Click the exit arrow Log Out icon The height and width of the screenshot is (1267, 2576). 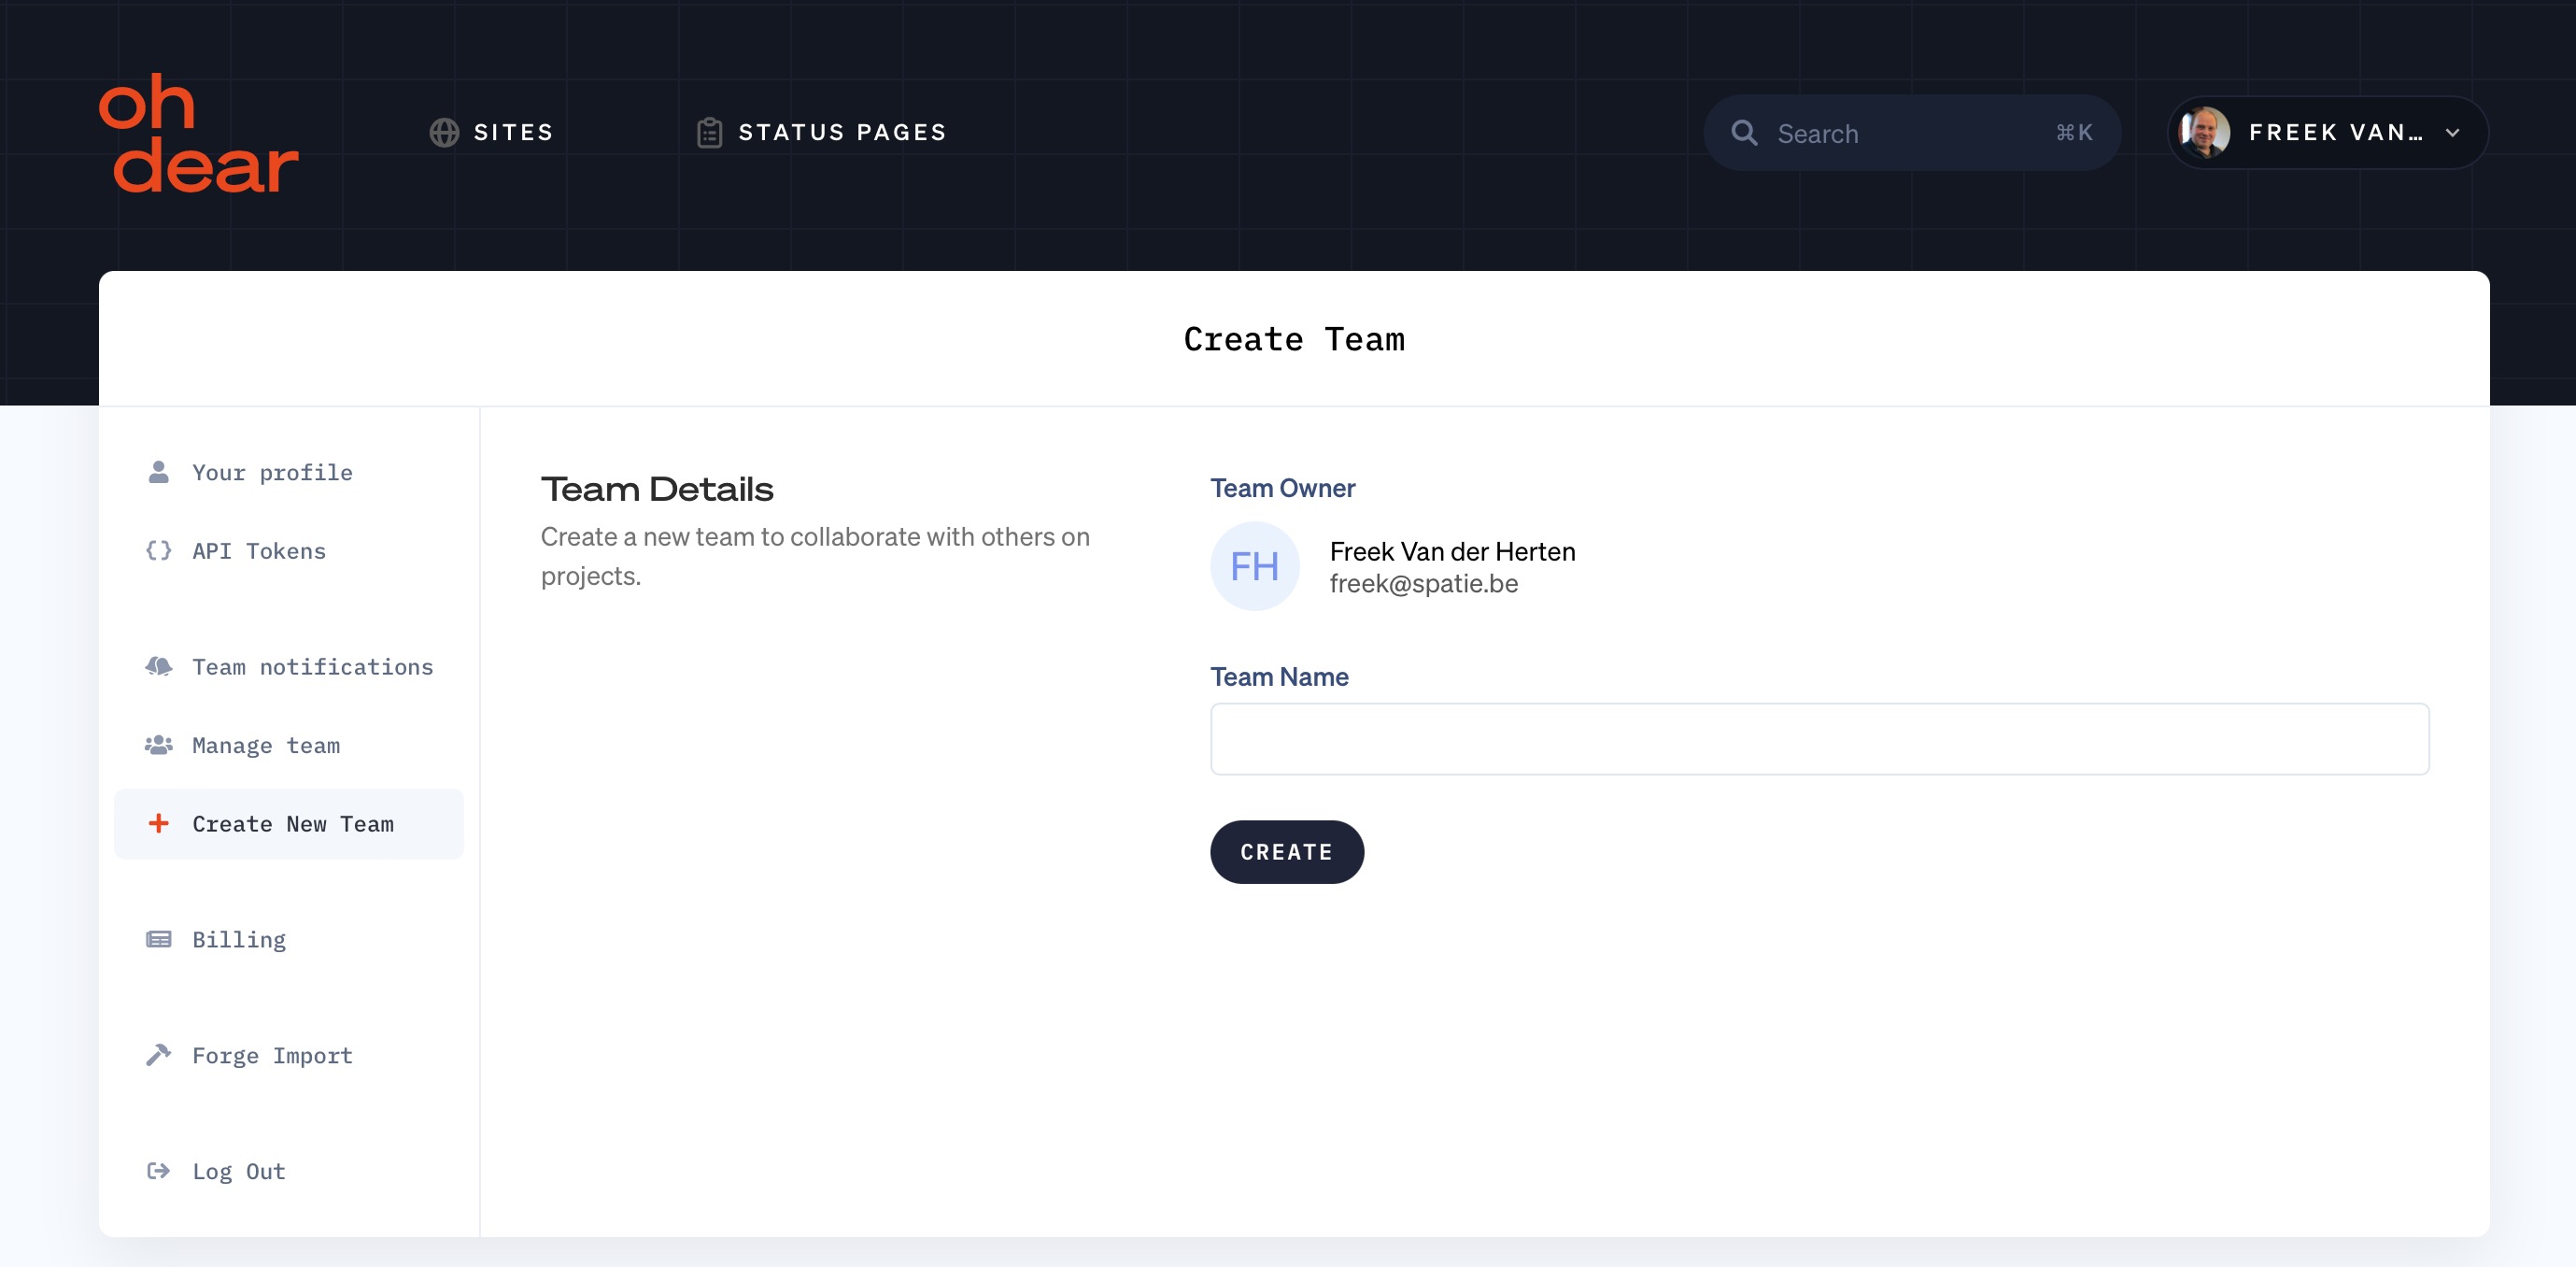point(158,1171)
